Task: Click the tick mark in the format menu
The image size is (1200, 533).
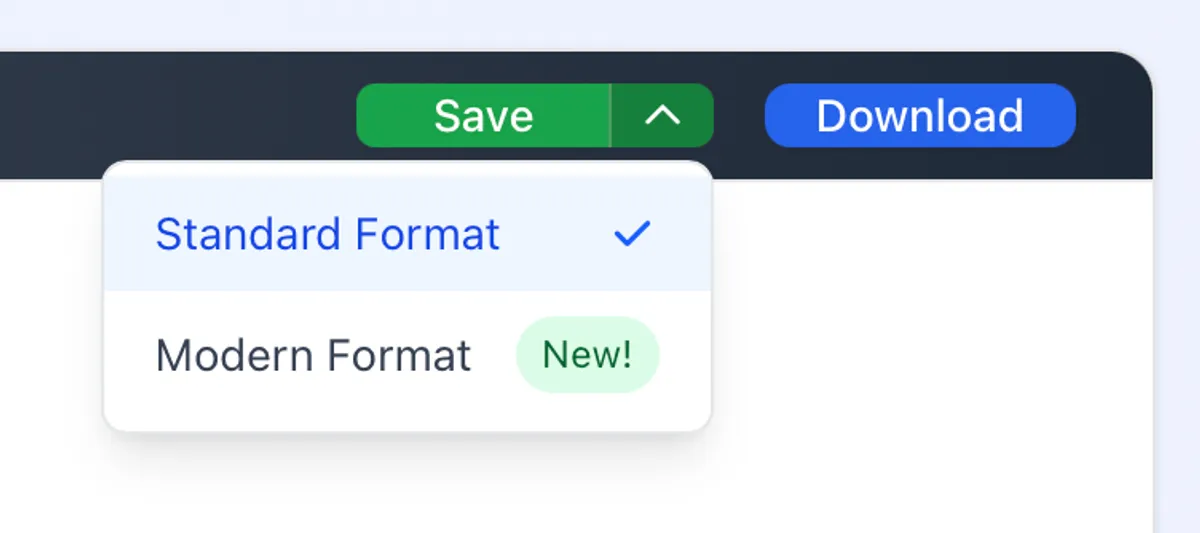Action: click(x=632, y=235)
